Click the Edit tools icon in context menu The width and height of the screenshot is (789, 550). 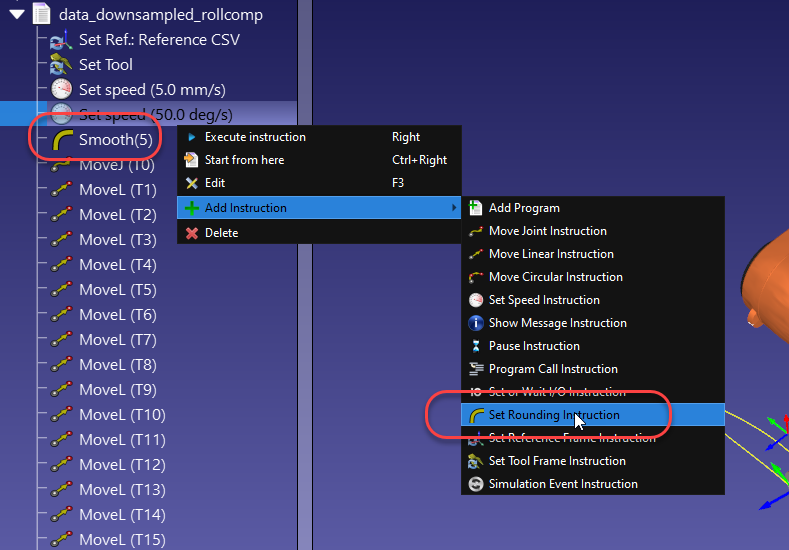(x=191, y=183)
